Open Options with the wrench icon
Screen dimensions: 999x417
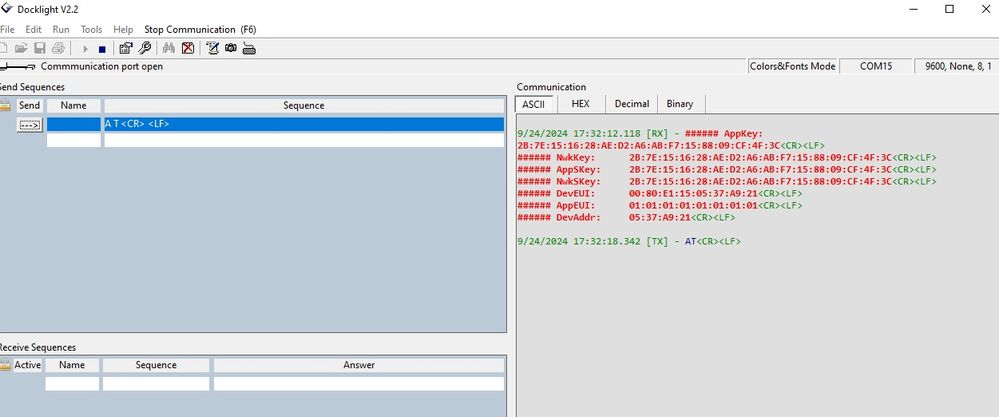point(145,48)
